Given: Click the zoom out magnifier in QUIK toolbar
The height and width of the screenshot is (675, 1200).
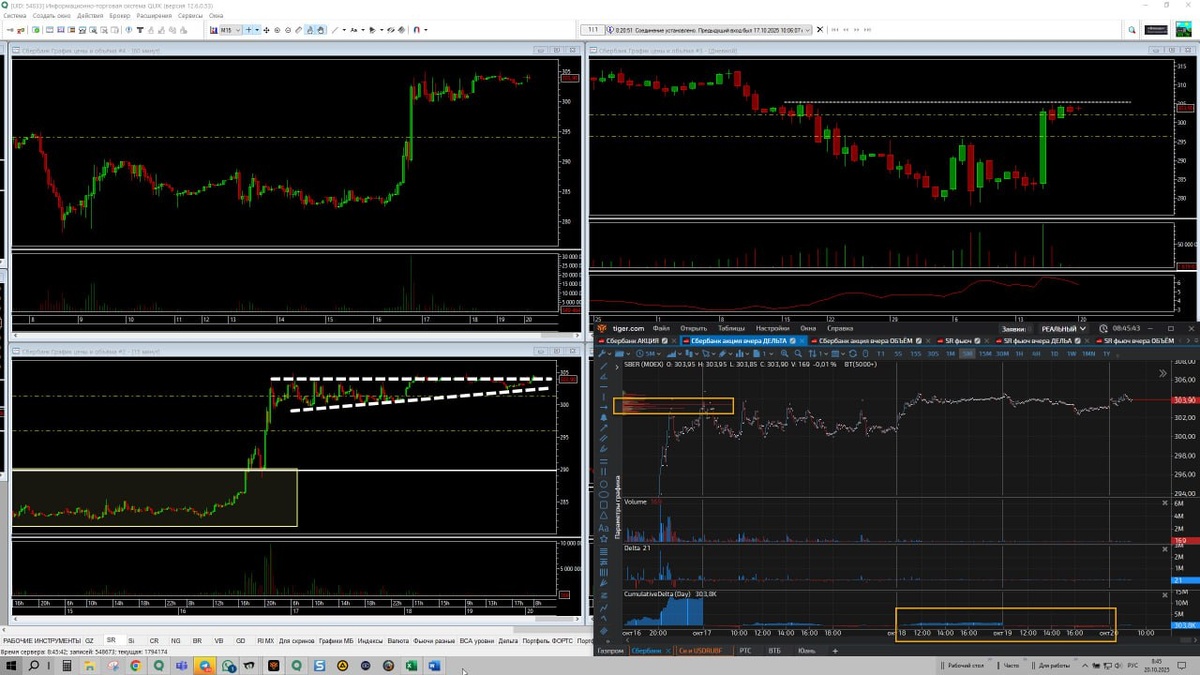Looking at the screenshot, I should tap(288, 30).
